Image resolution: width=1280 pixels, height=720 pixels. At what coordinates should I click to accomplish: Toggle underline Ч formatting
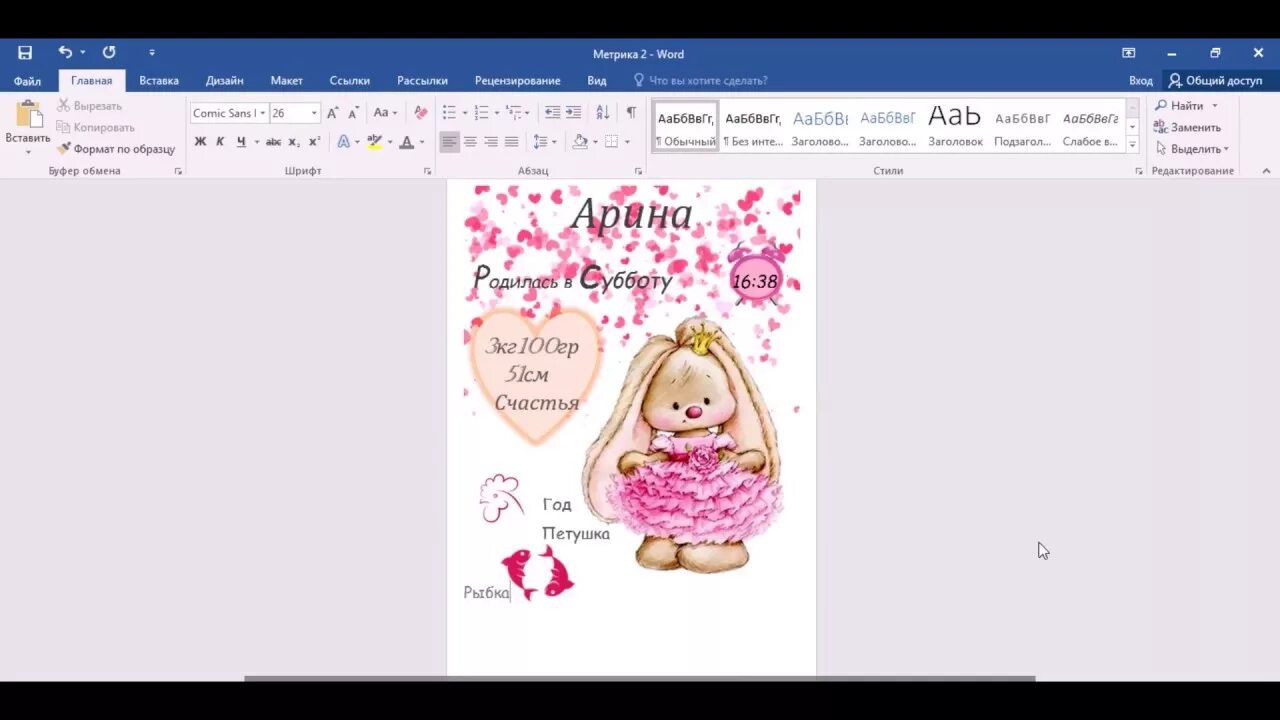[x=241, y=142]
